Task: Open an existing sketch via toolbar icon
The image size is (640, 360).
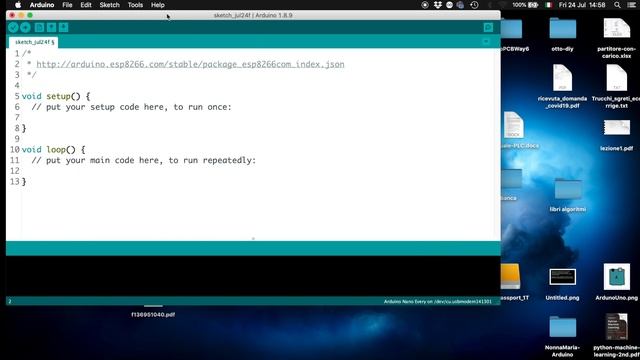Action: tap(51, 27)
